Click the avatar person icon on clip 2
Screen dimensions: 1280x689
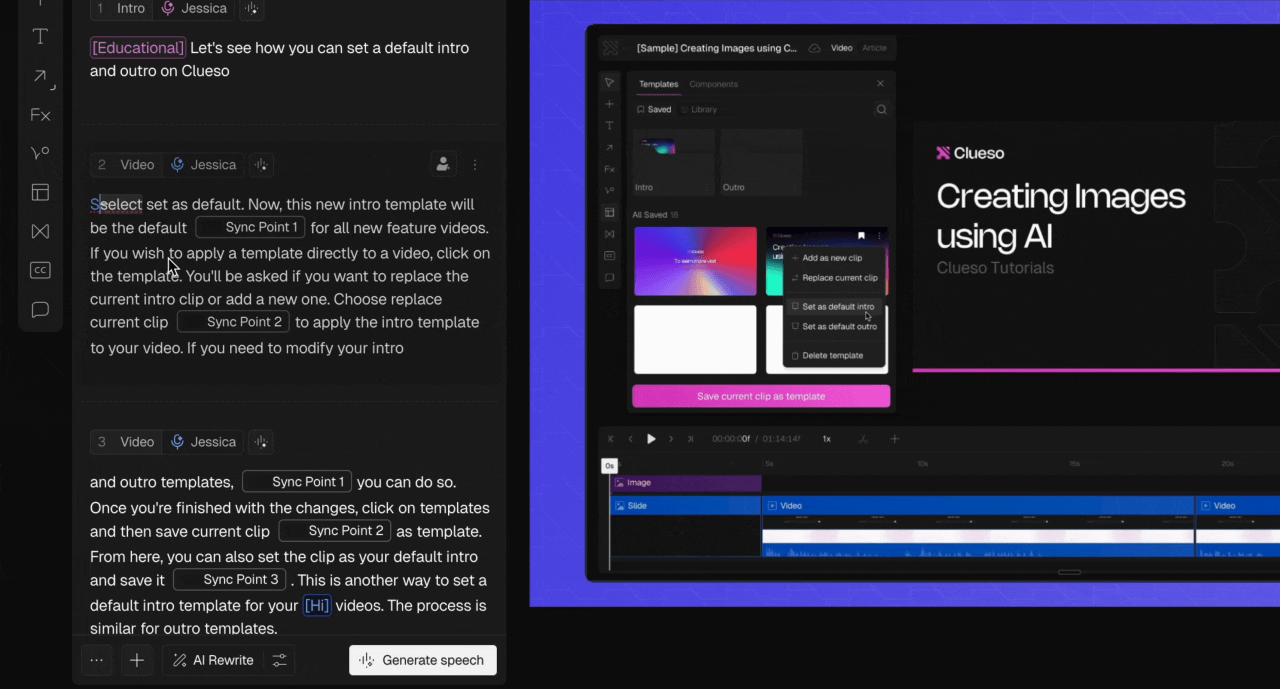(442, 164)
